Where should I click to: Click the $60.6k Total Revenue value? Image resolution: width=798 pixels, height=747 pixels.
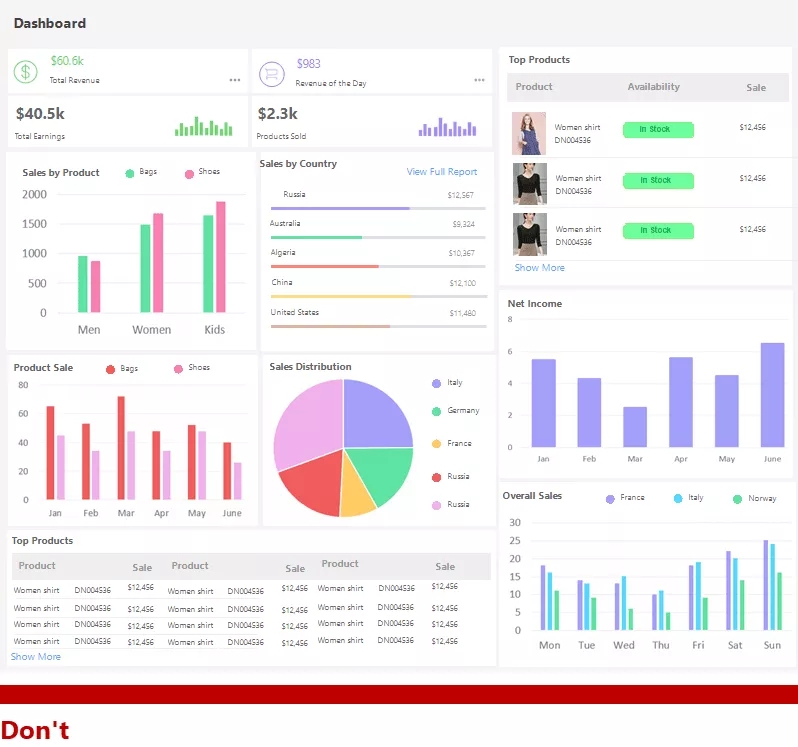pyautogui.click(x=67, y=61)
